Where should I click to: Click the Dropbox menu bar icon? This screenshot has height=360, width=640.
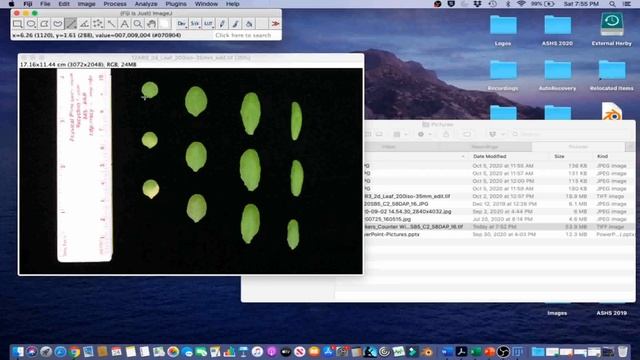tap(477, 4)
